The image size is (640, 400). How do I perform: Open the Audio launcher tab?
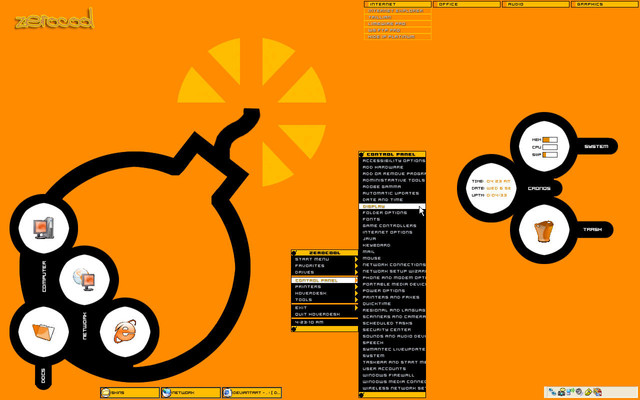536,4
